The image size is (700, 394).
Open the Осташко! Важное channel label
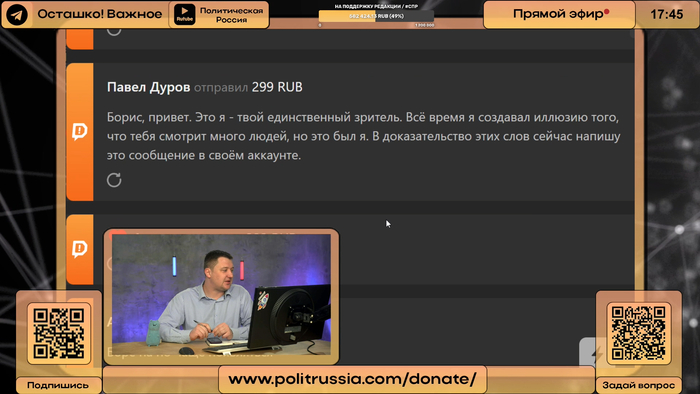tap(100, 14)
